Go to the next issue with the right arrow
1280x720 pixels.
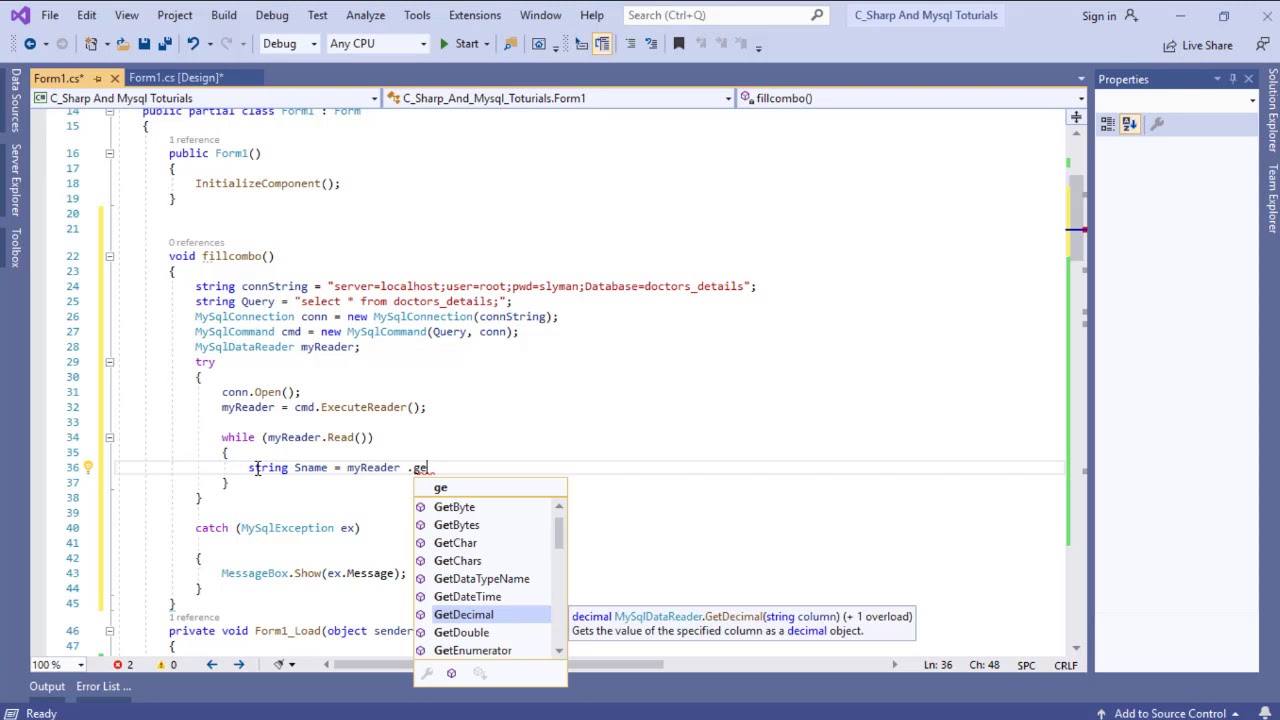pos(238,665)
